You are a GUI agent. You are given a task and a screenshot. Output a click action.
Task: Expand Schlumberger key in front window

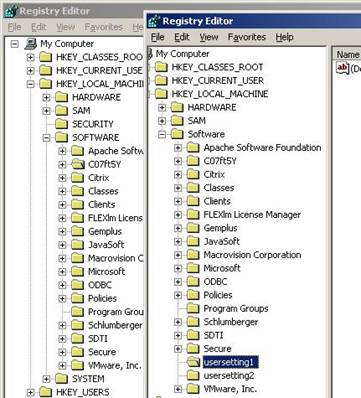[178, 322]
